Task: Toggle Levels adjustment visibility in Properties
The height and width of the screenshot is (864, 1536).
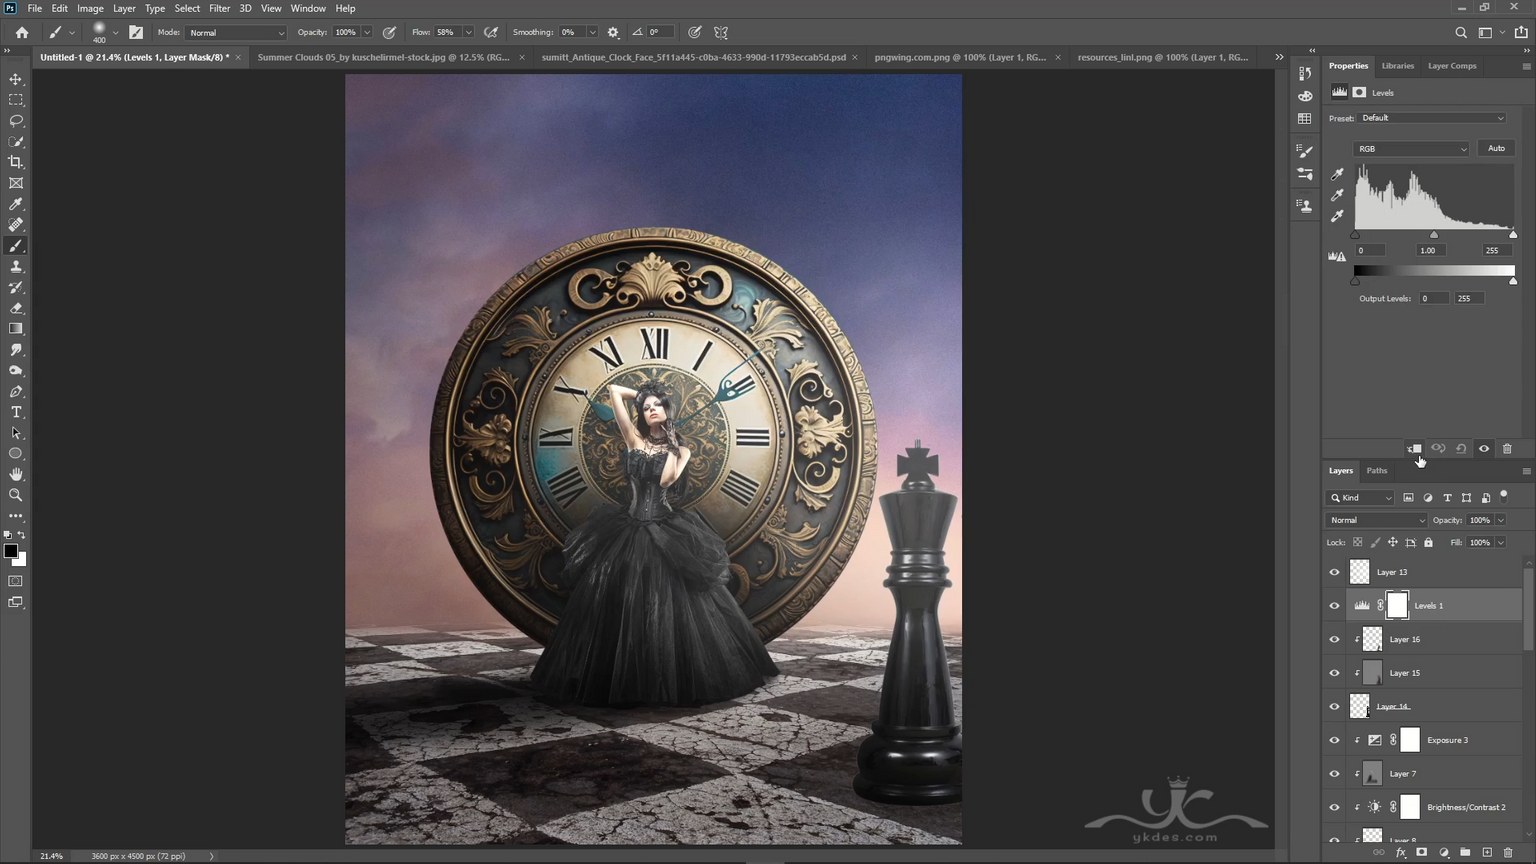Action: (1484, 449)
